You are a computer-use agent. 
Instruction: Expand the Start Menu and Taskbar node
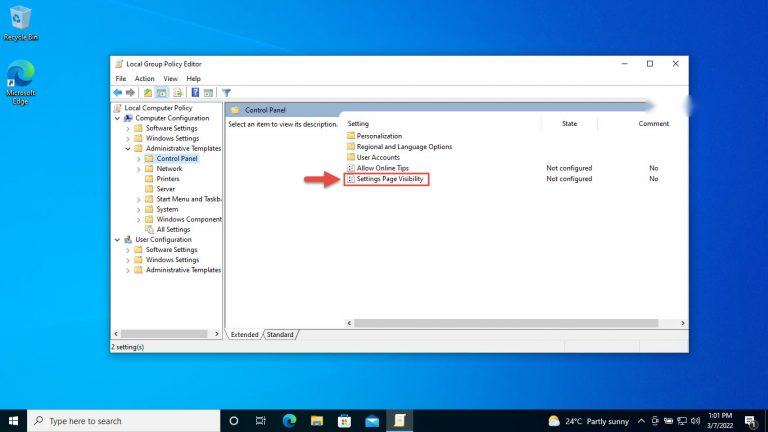point(139,199)
